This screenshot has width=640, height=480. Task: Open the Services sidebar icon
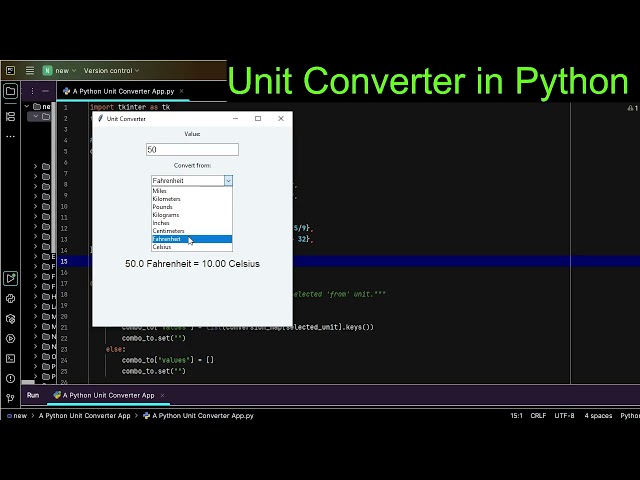[11, 338]
